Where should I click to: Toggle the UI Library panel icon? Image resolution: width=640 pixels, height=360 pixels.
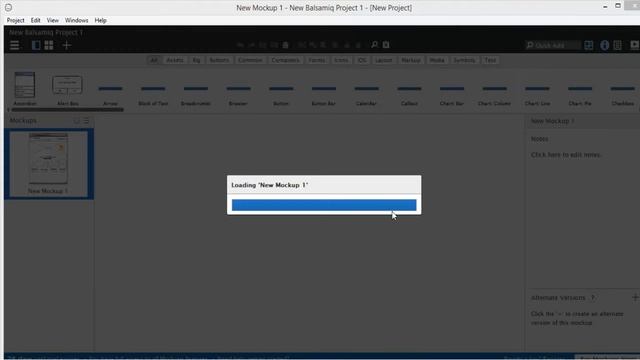point(589,45)
